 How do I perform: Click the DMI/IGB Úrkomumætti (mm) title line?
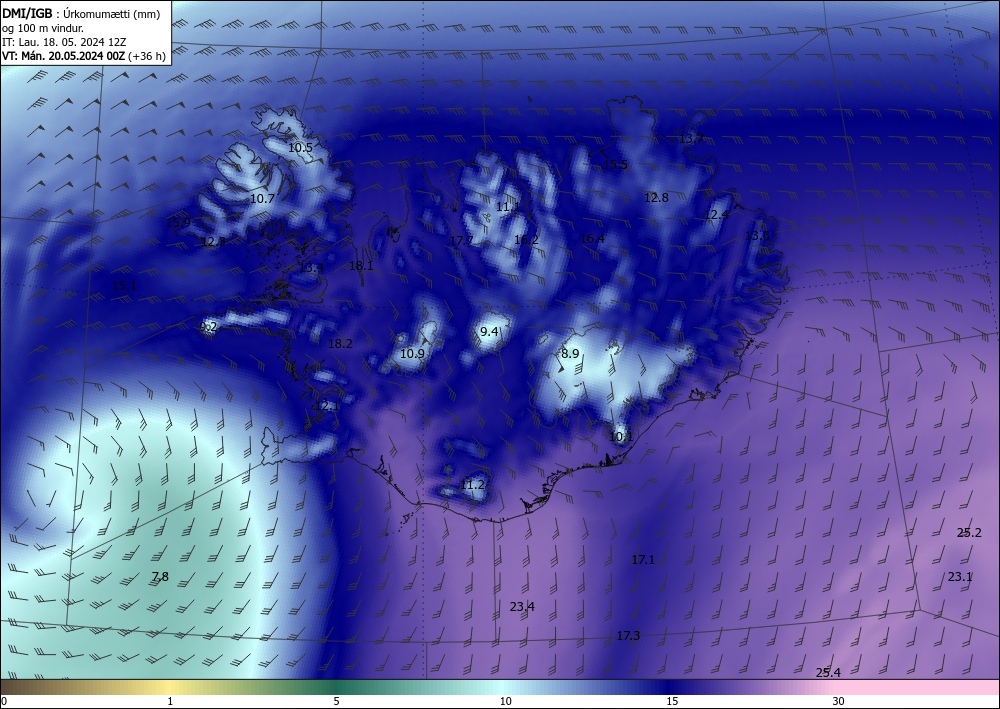pos(81,13)
